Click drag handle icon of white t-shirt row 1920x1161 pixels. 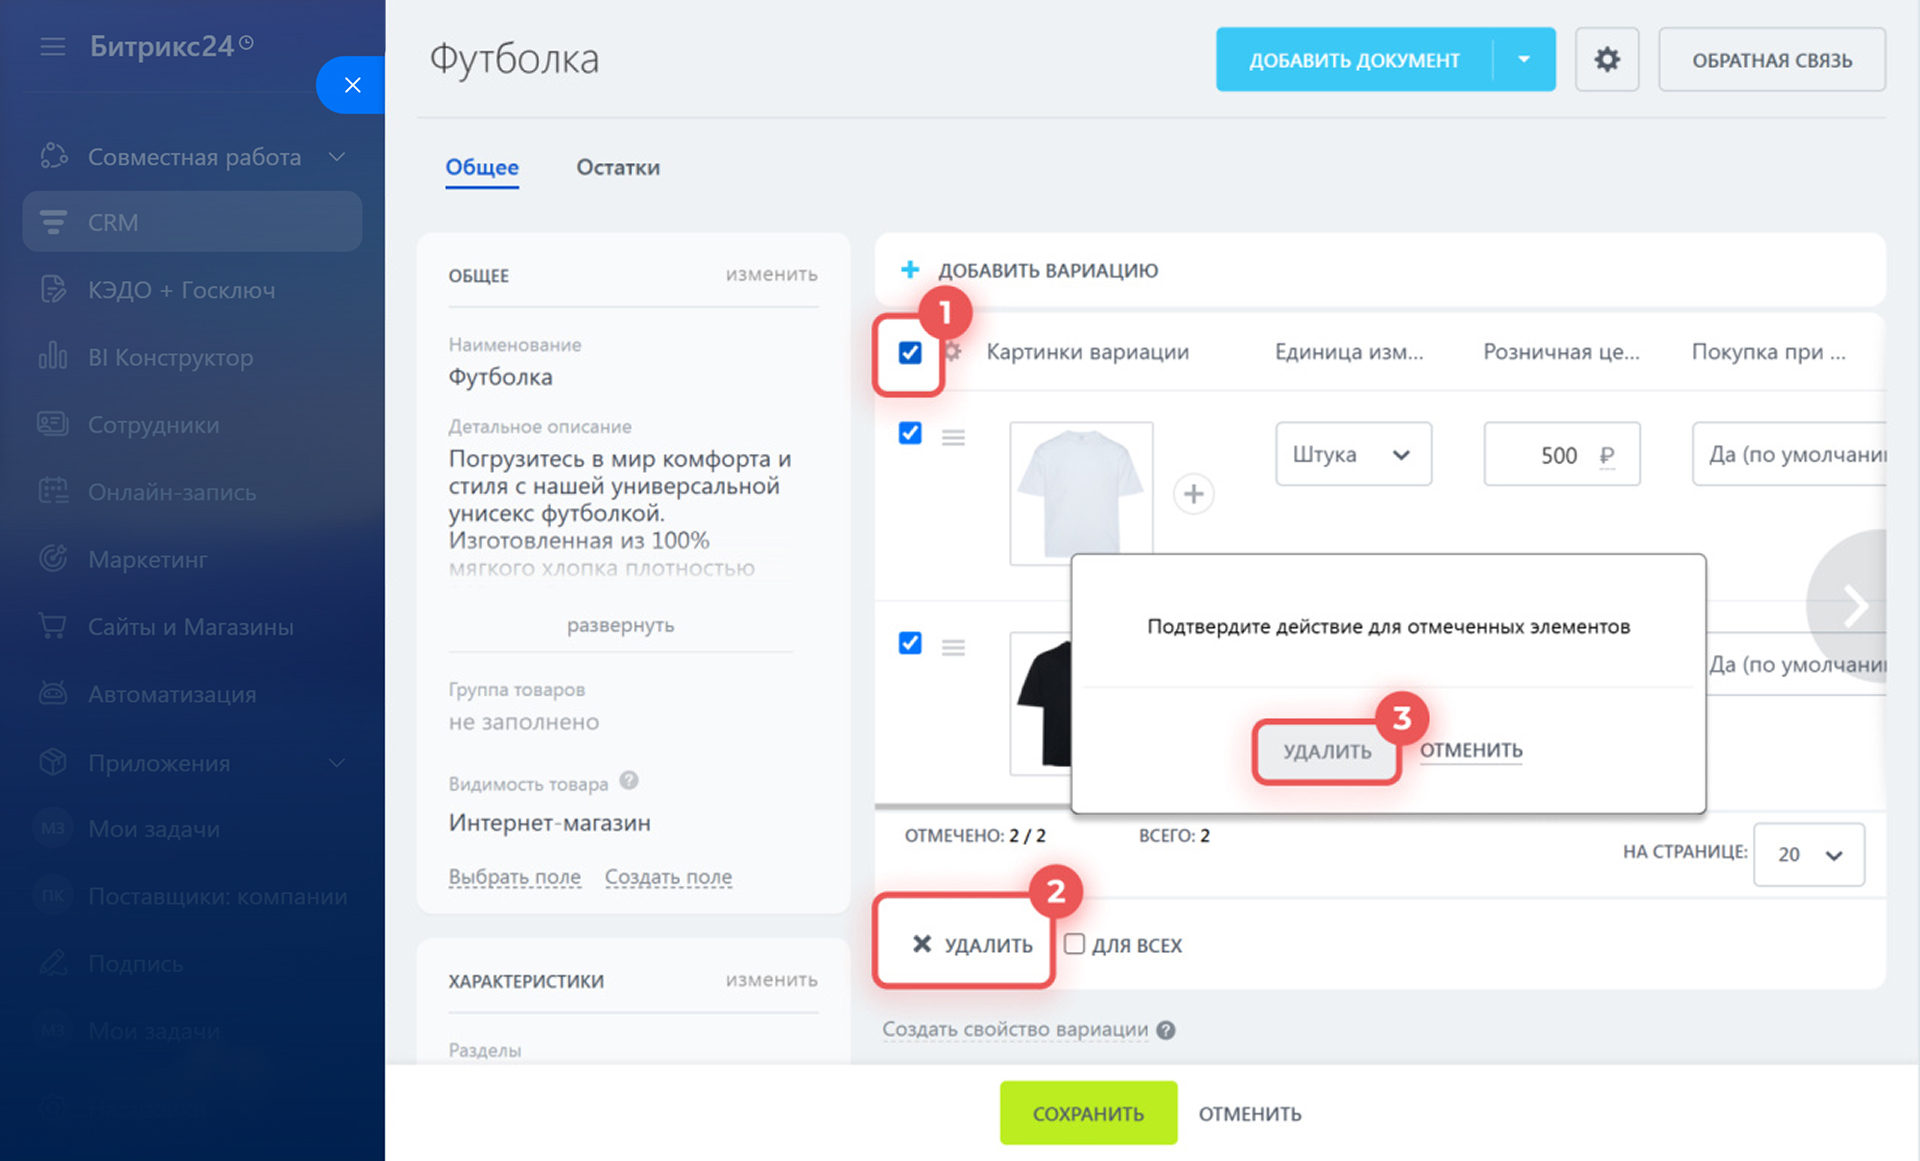point(953,437)
